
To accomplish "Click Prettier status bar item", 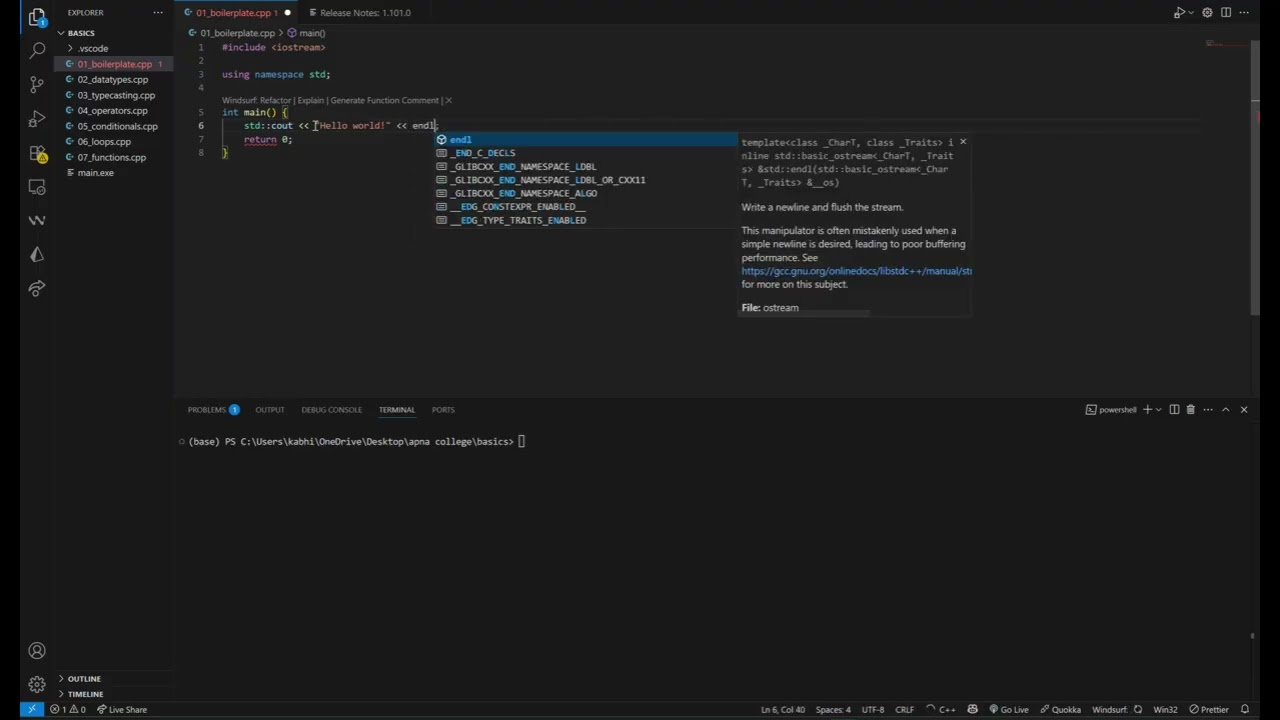I will coord(1209,709).
